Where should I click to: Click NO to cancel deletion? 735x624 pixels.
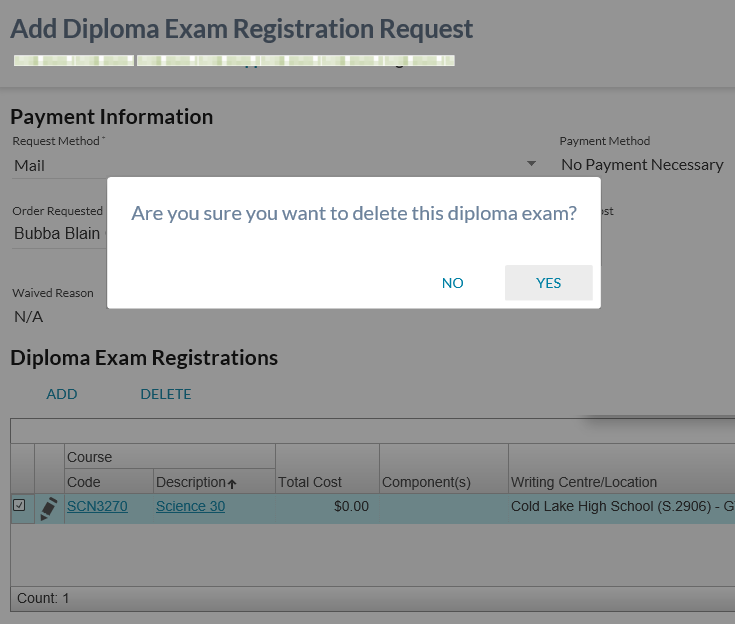453,283
